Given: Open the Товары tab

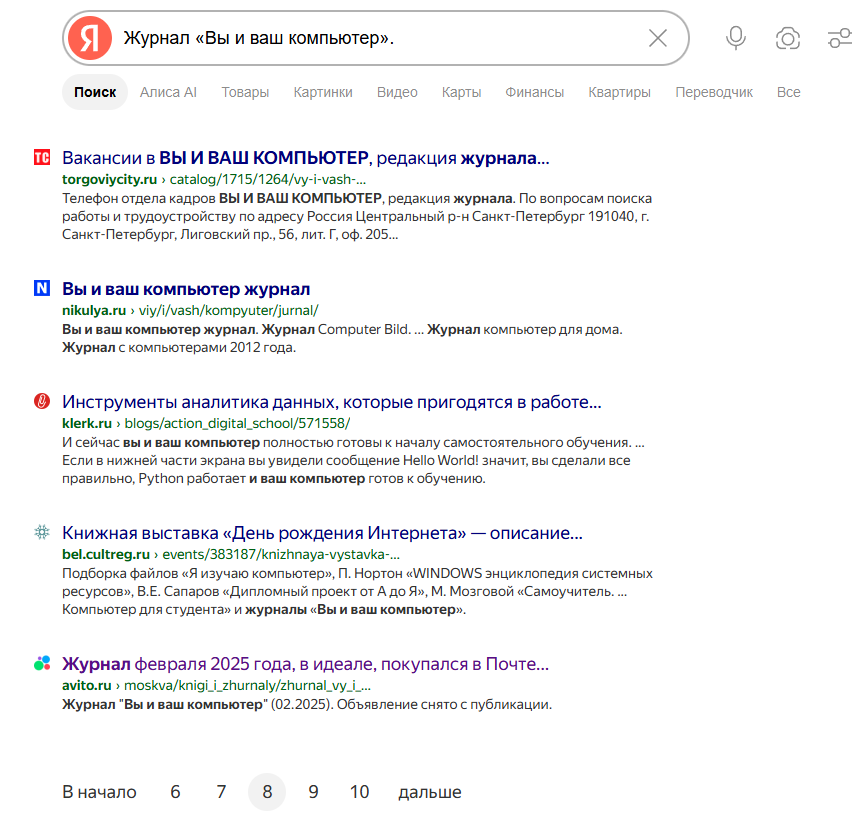Looking at the screenshot, I should tap(245, 92).
